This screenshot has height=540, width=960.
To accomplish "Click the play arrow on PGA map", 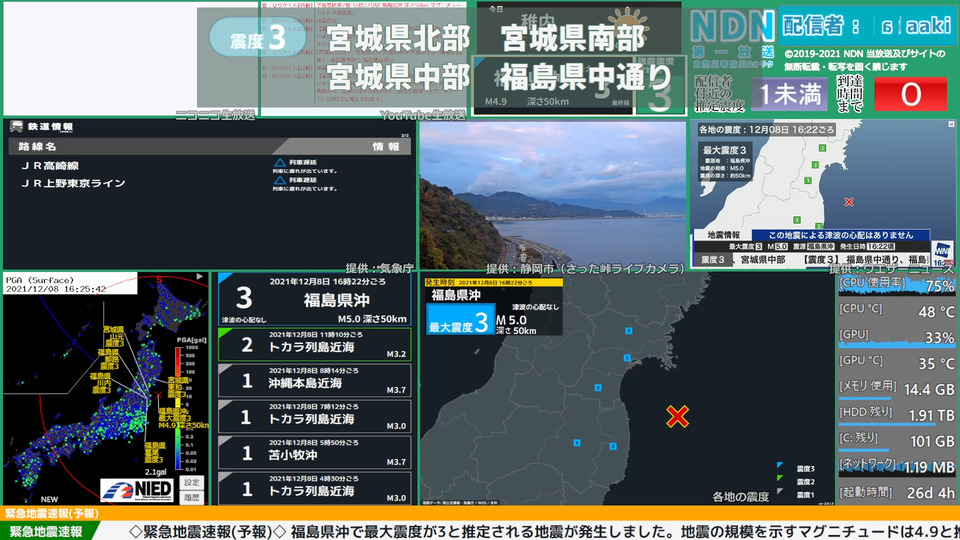I will pyautogui.click(x=200, y=277).
